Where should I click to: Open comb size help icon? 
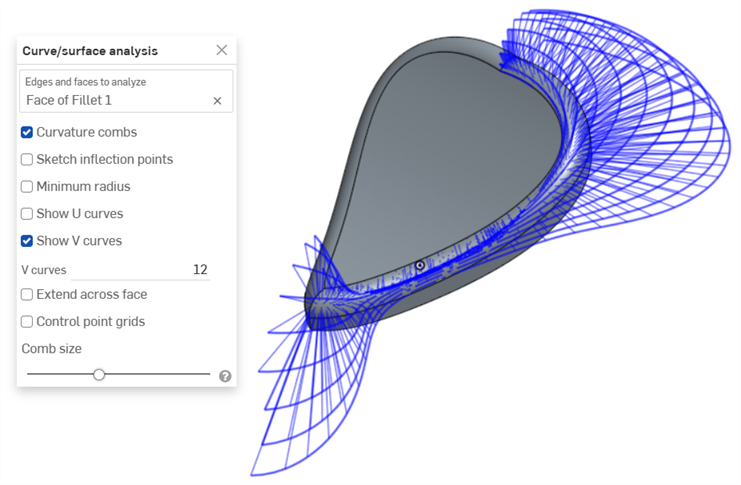click(x=225, y=376)
